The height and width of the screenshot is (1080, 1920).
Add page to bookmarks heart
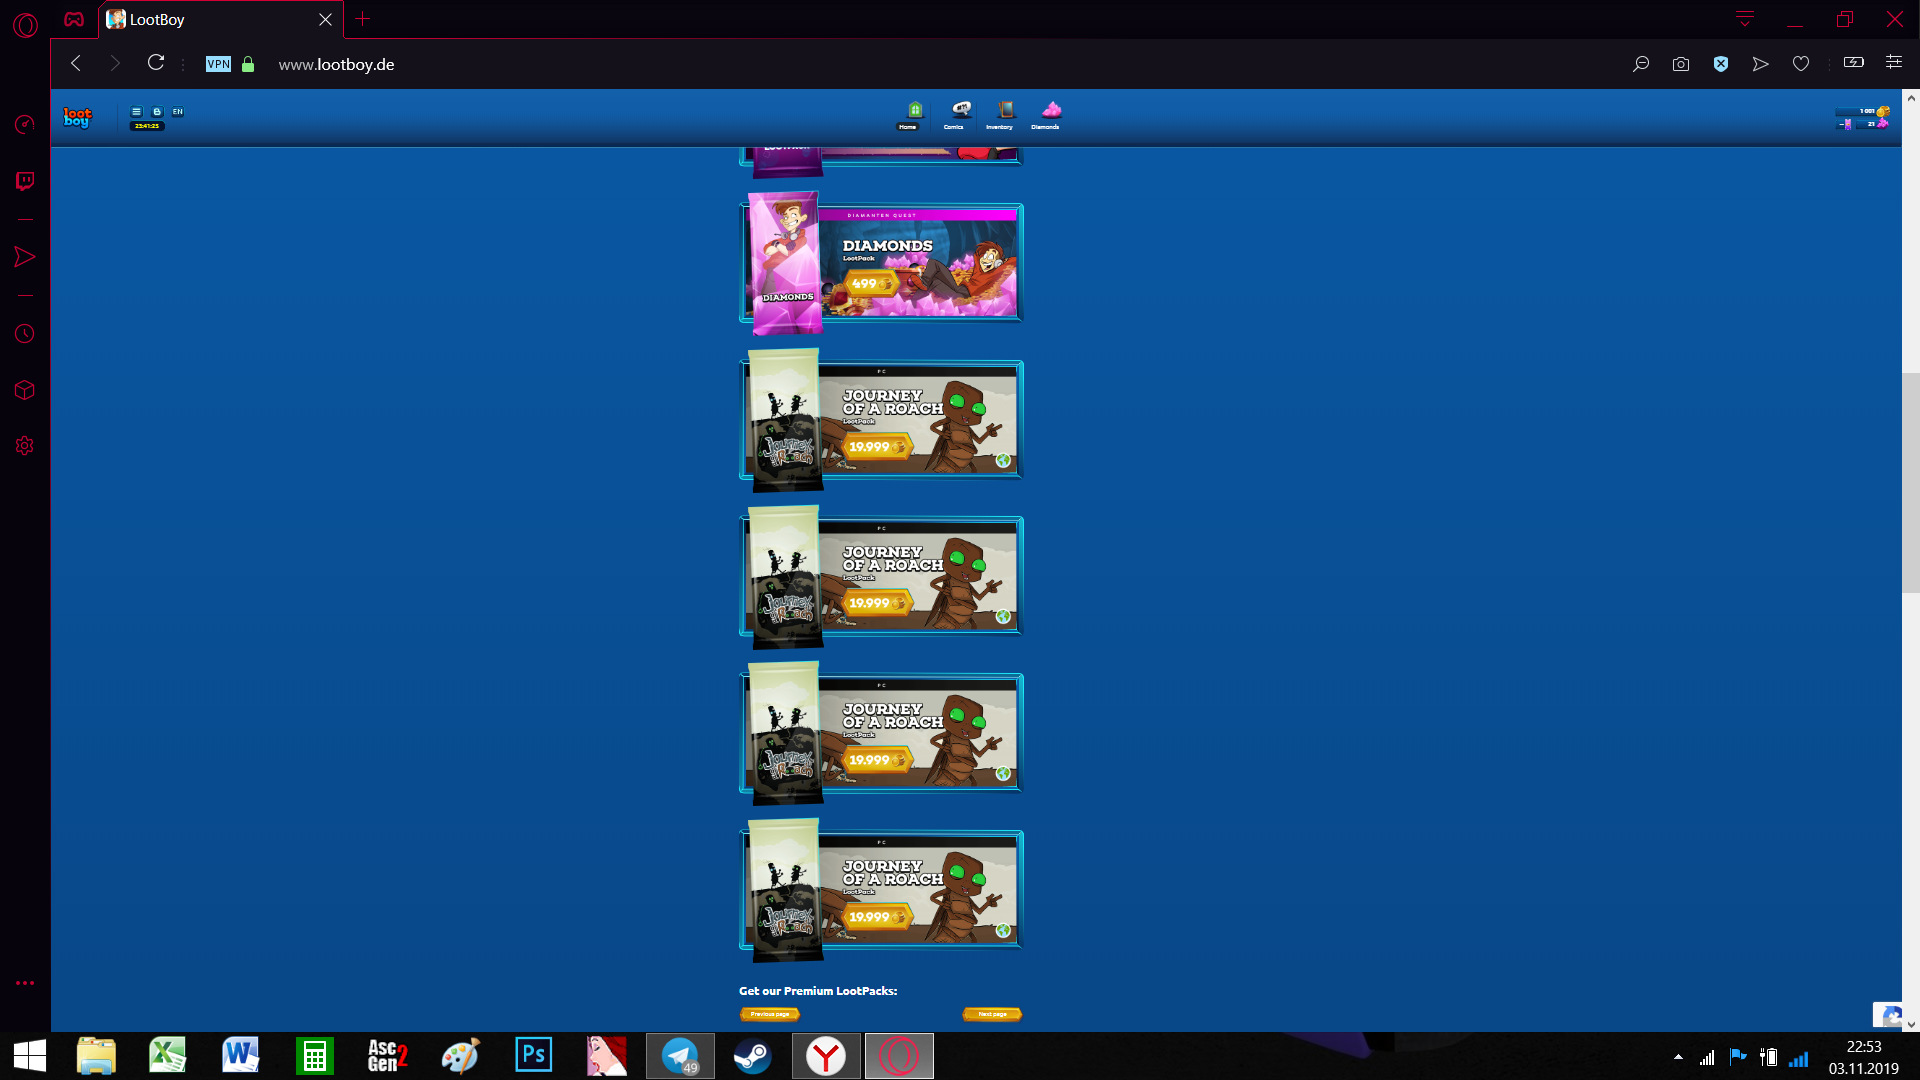tap(1801, 64)
